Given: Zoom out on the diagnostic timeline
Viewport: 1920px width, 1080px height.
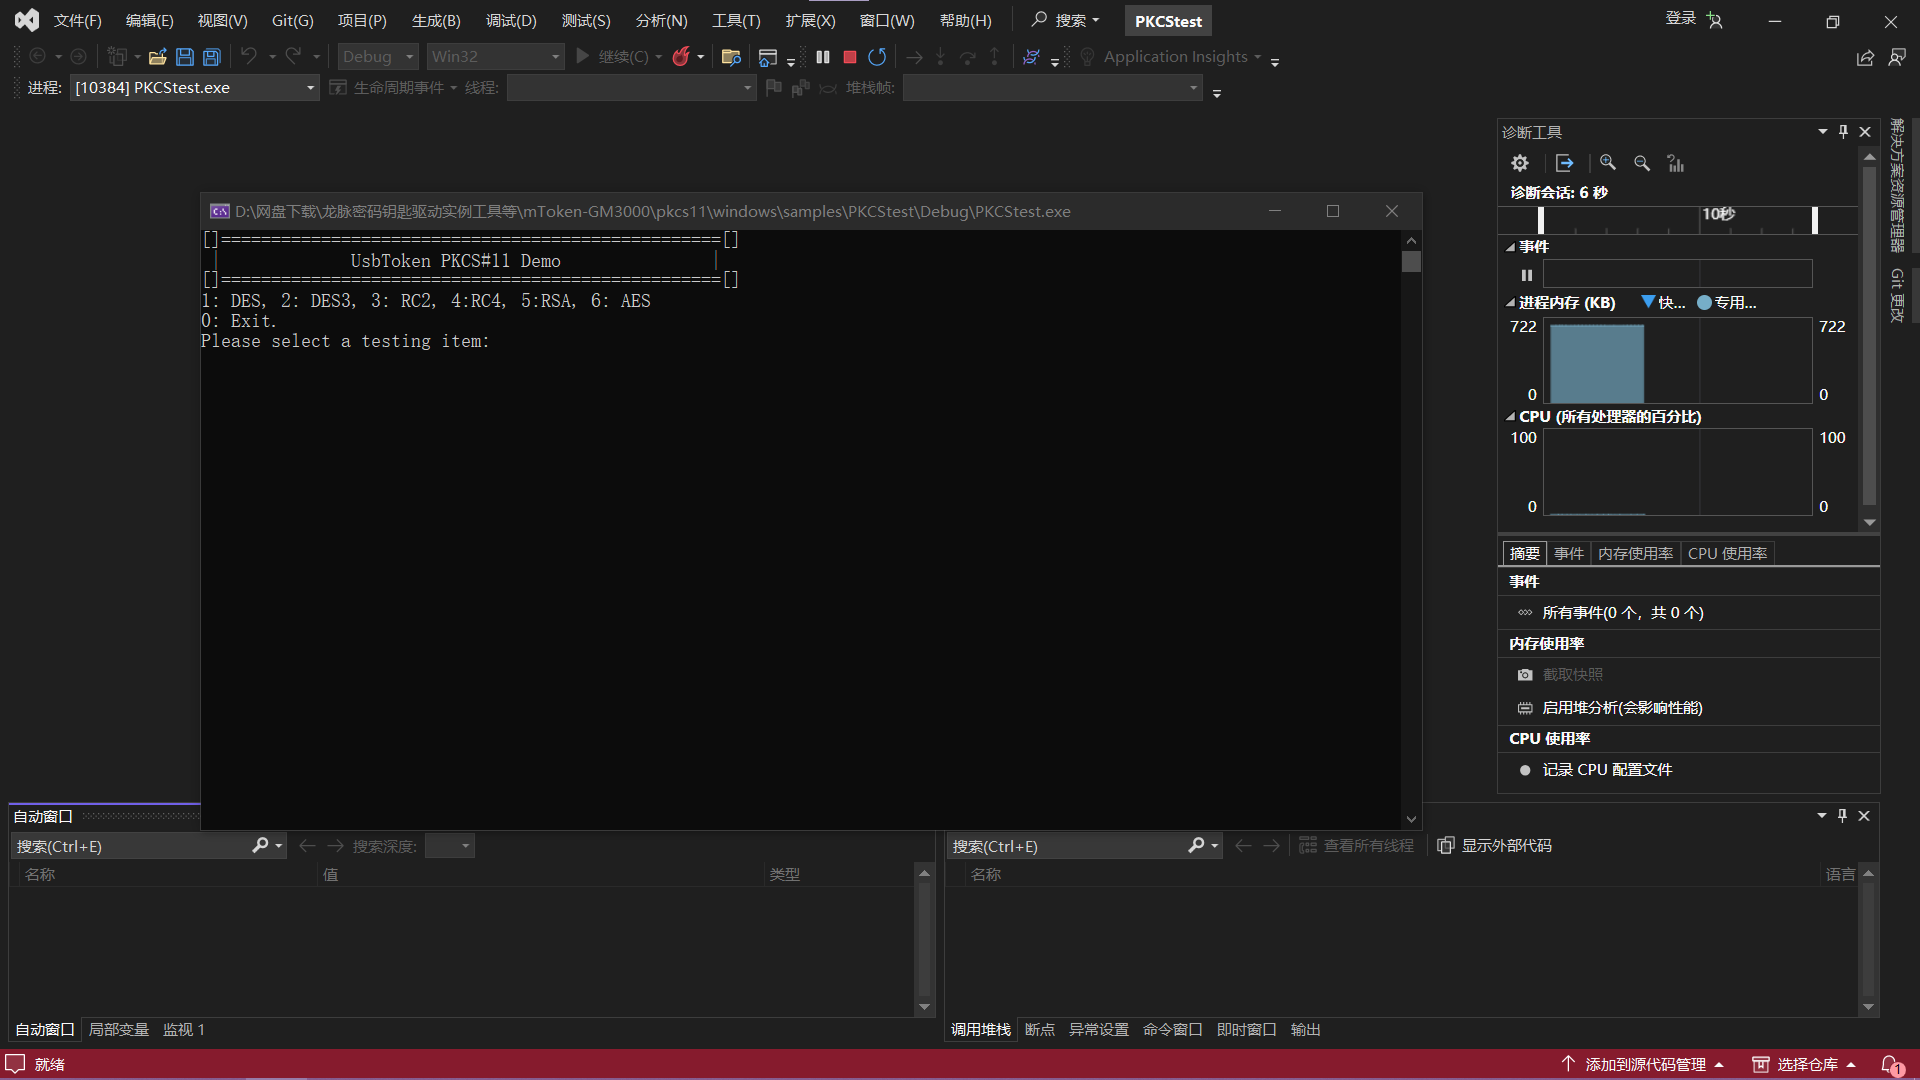Looking at the screenshot, I should (x=1642, y=163).
